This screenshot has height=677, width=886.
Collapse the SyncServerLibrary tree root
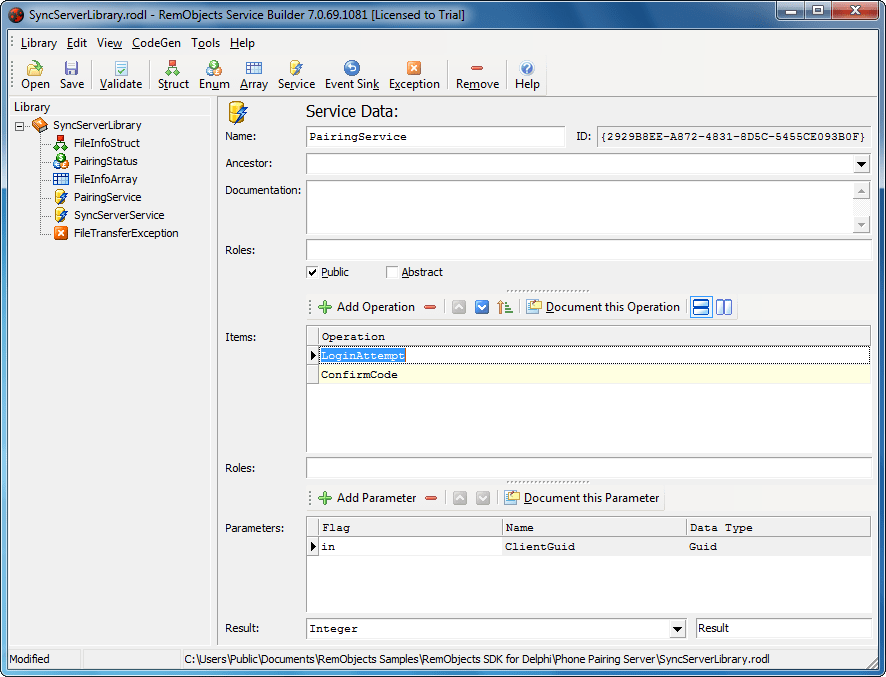(20, 126)
